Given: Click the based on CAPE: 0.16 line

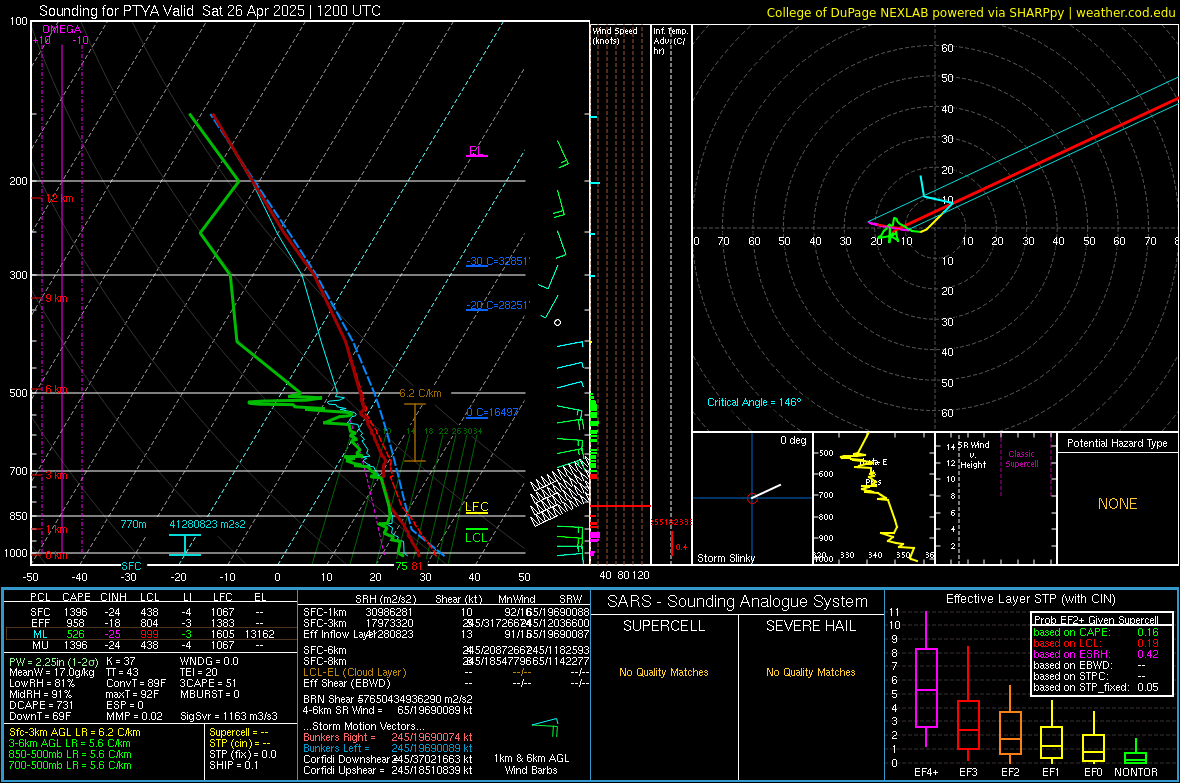Looking at the screenshot, I should coord(1096,632).
